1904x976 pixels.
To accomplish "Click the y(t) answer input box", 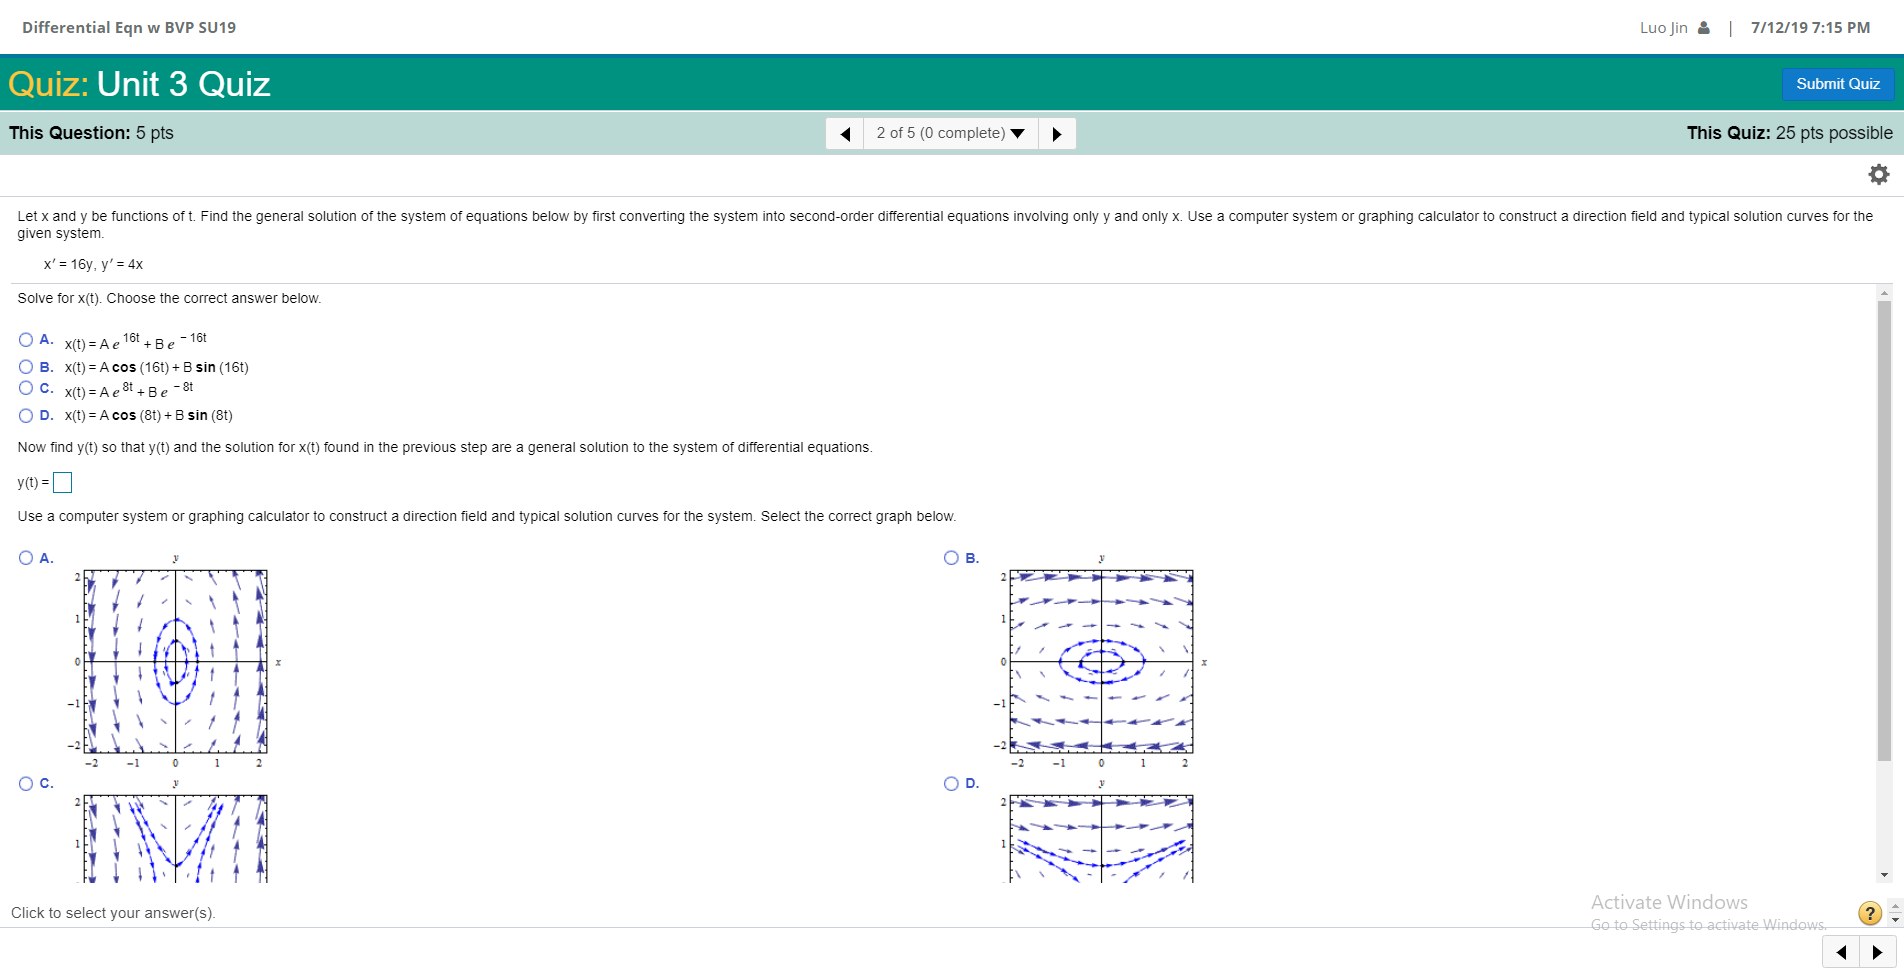I will click(62, 483).
